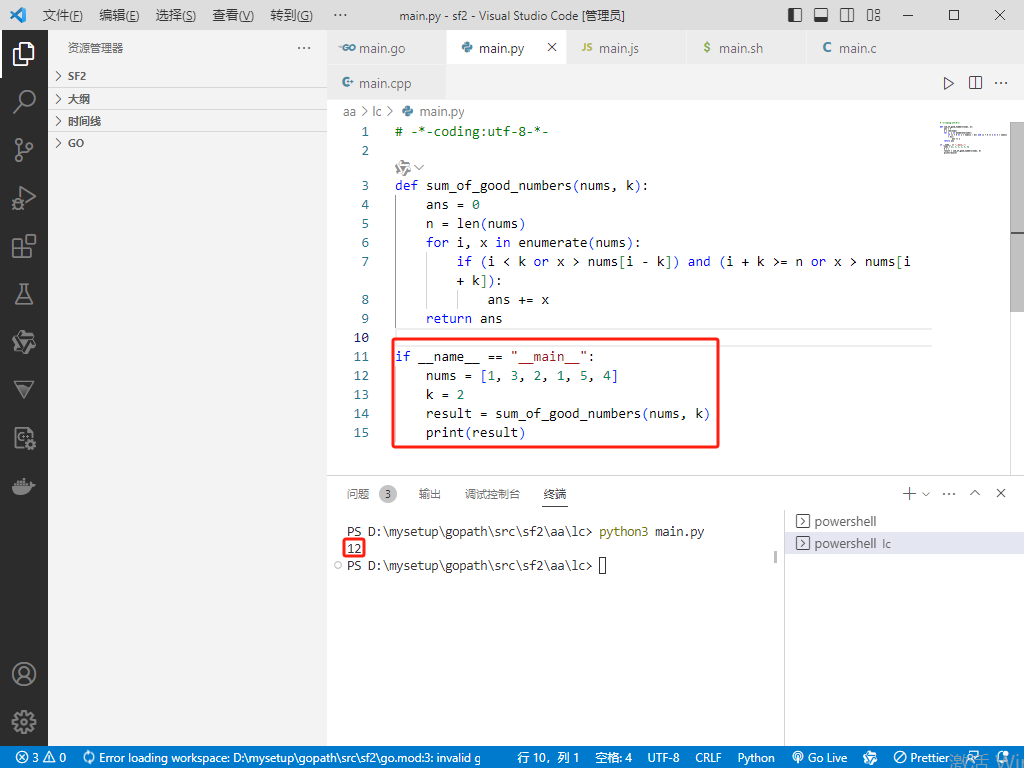Image resolution: width=1024 pixels, height=768 pixels.
Task: Open the 编辑(E) menu
Action: coord(119,15)
